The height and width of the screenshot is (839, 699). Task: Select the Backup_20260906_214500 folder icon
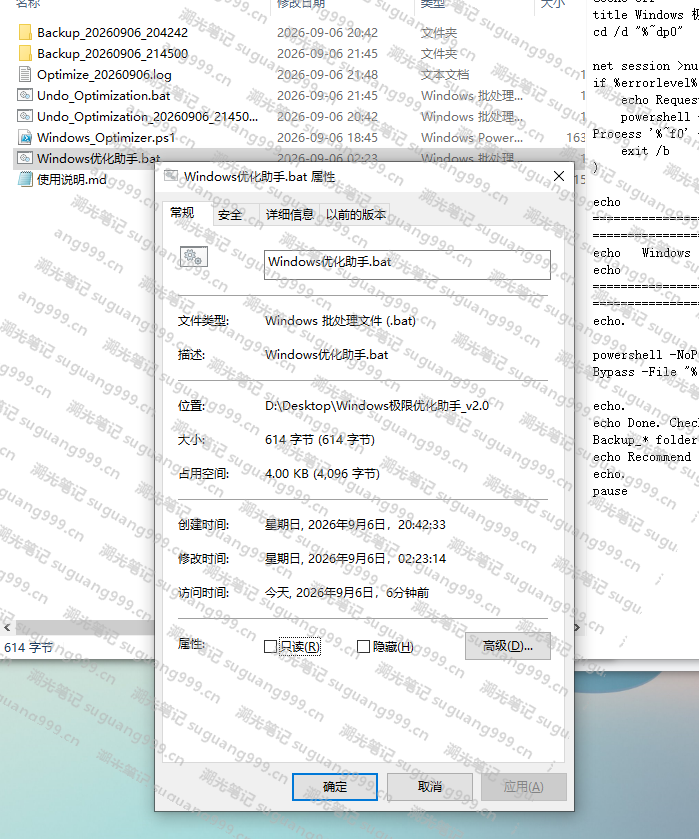coord(25,54)
